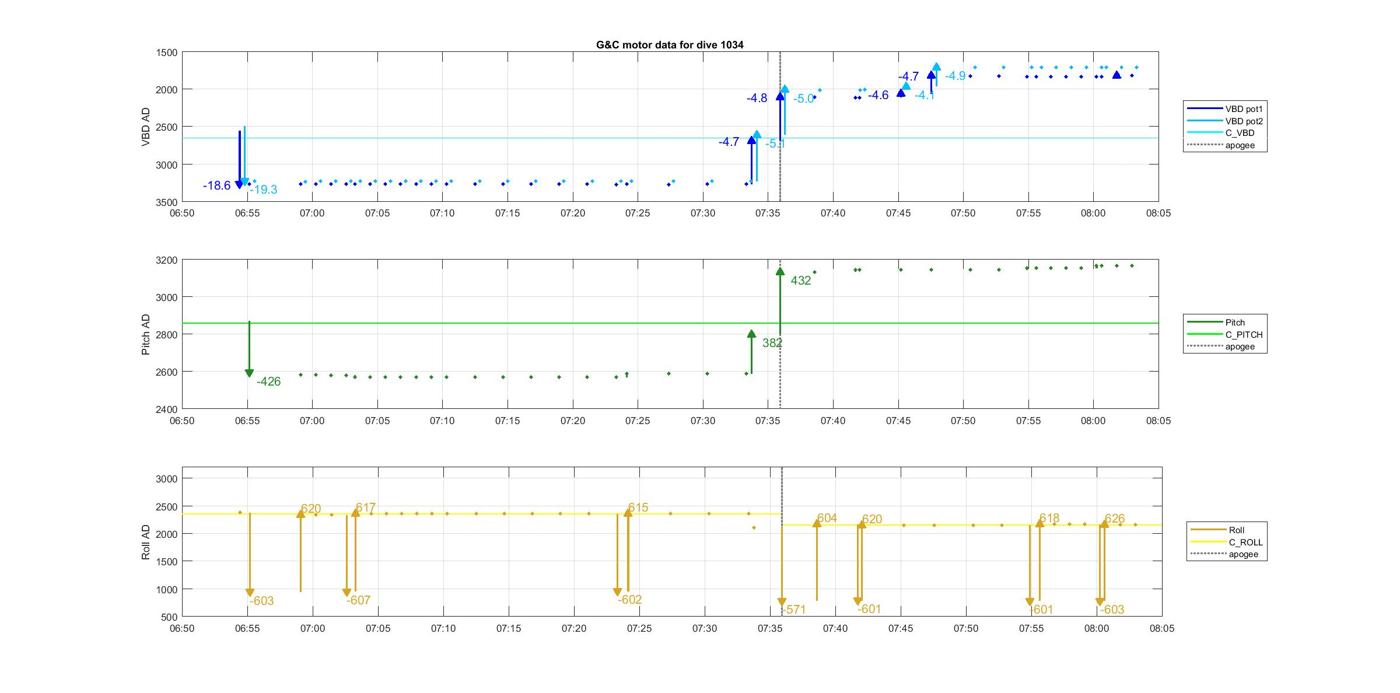This screenshot has width=1400, height=693.
Task: Click the "2400" y-axis tick label
Action: [x=166, y=410]
